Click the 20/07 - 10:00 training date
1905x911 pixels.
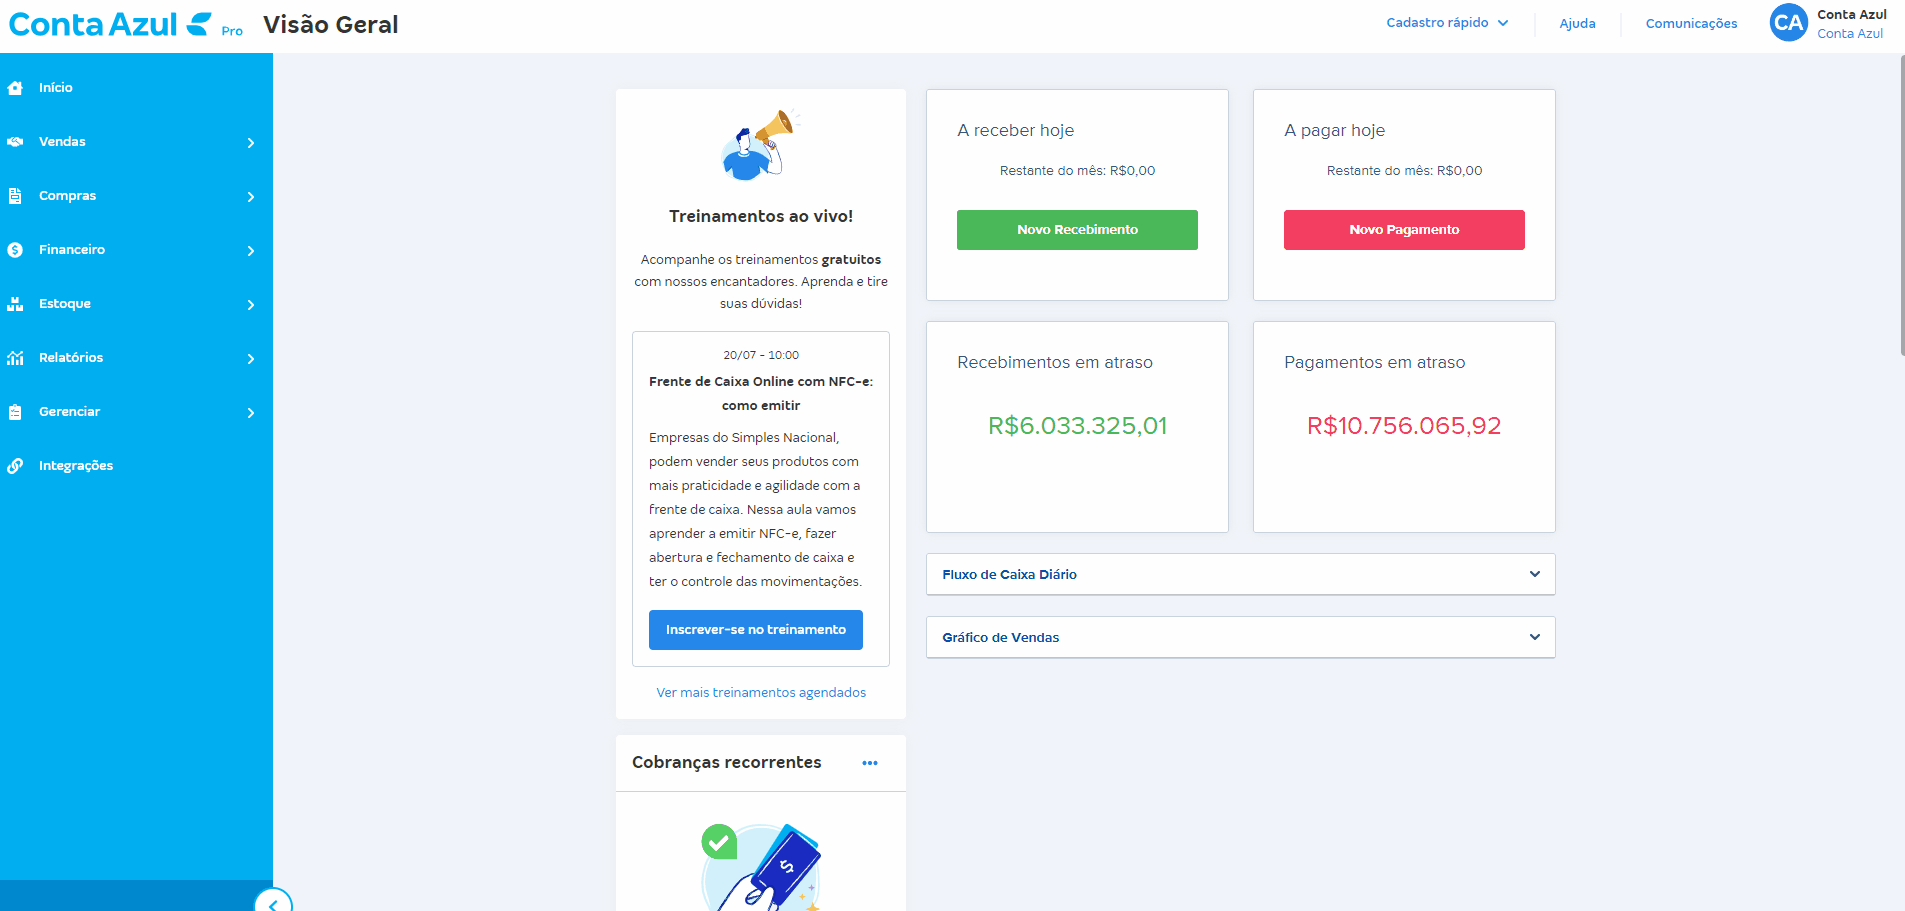tap(761, 356)
